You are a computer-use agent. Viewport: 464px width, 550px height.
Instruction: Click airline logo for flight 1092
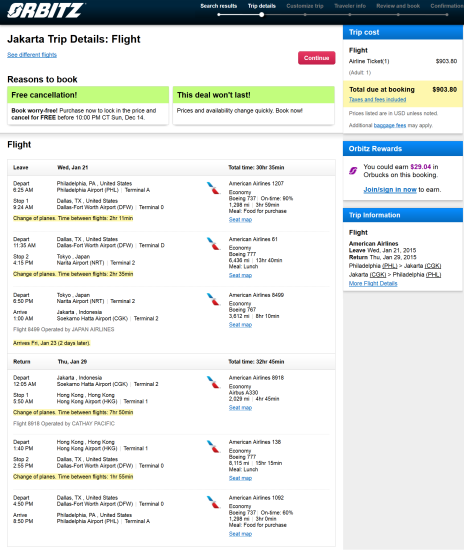213,502
